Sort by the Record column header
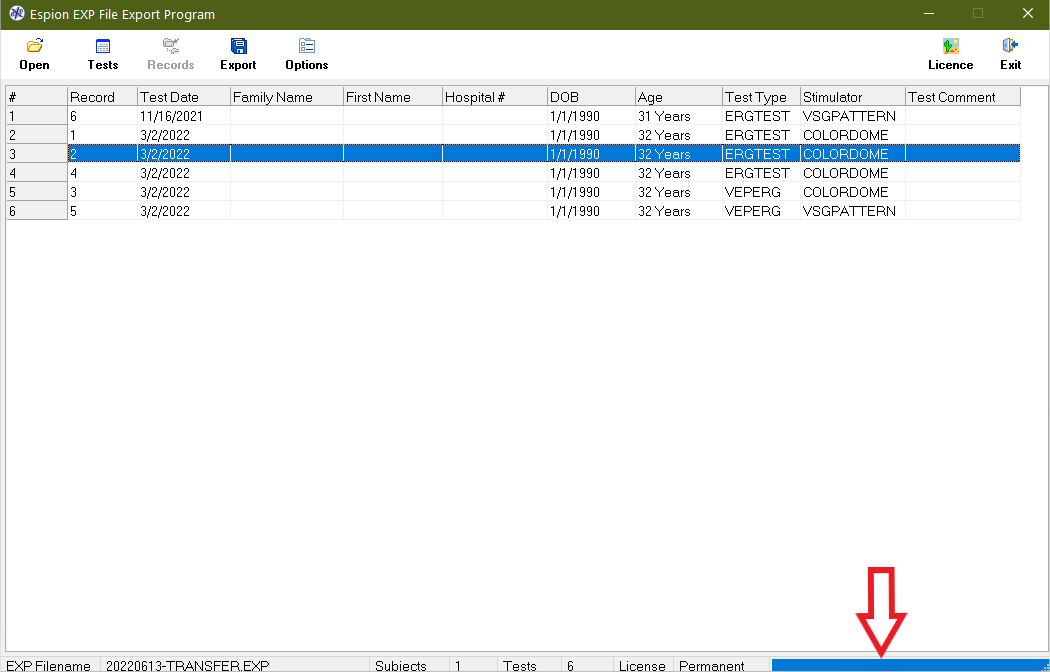 coord(102,97)
